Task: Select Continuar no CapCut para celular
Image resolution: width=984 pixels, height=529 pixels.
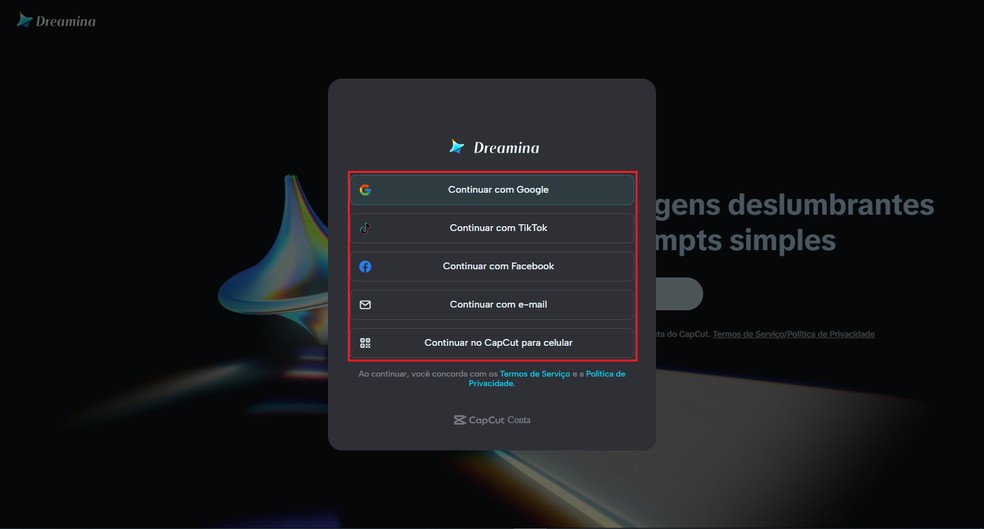Action: (492, 343)
